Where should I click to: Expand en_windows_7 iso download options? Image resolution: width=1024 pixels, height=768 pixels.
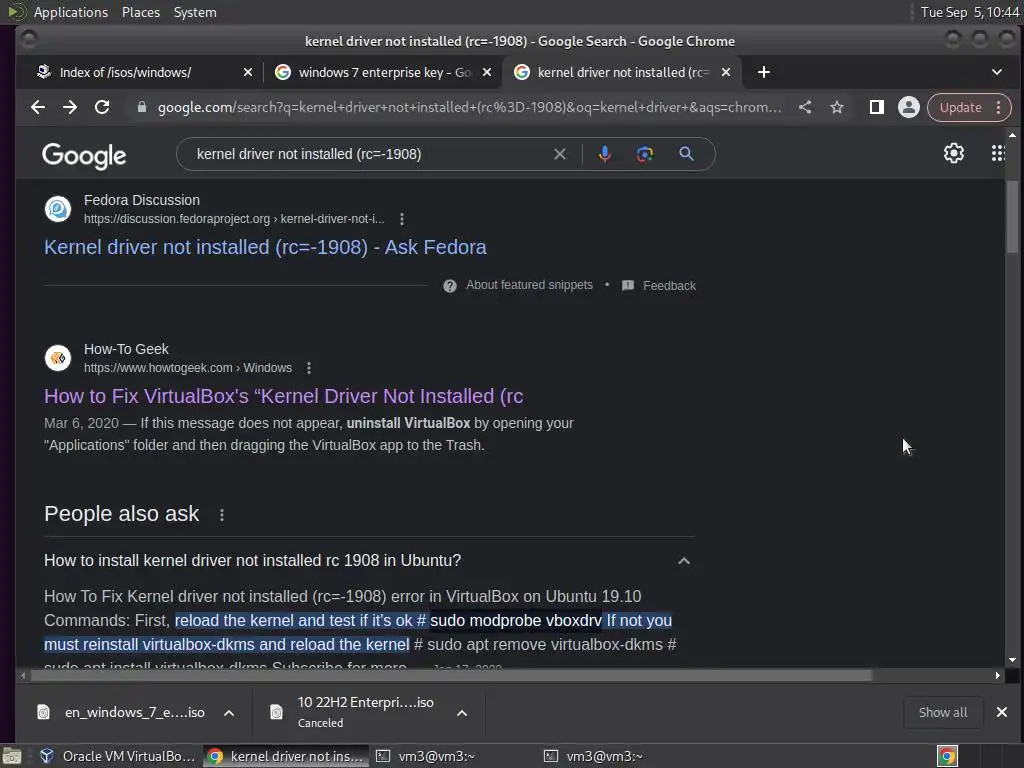point(229,713)
